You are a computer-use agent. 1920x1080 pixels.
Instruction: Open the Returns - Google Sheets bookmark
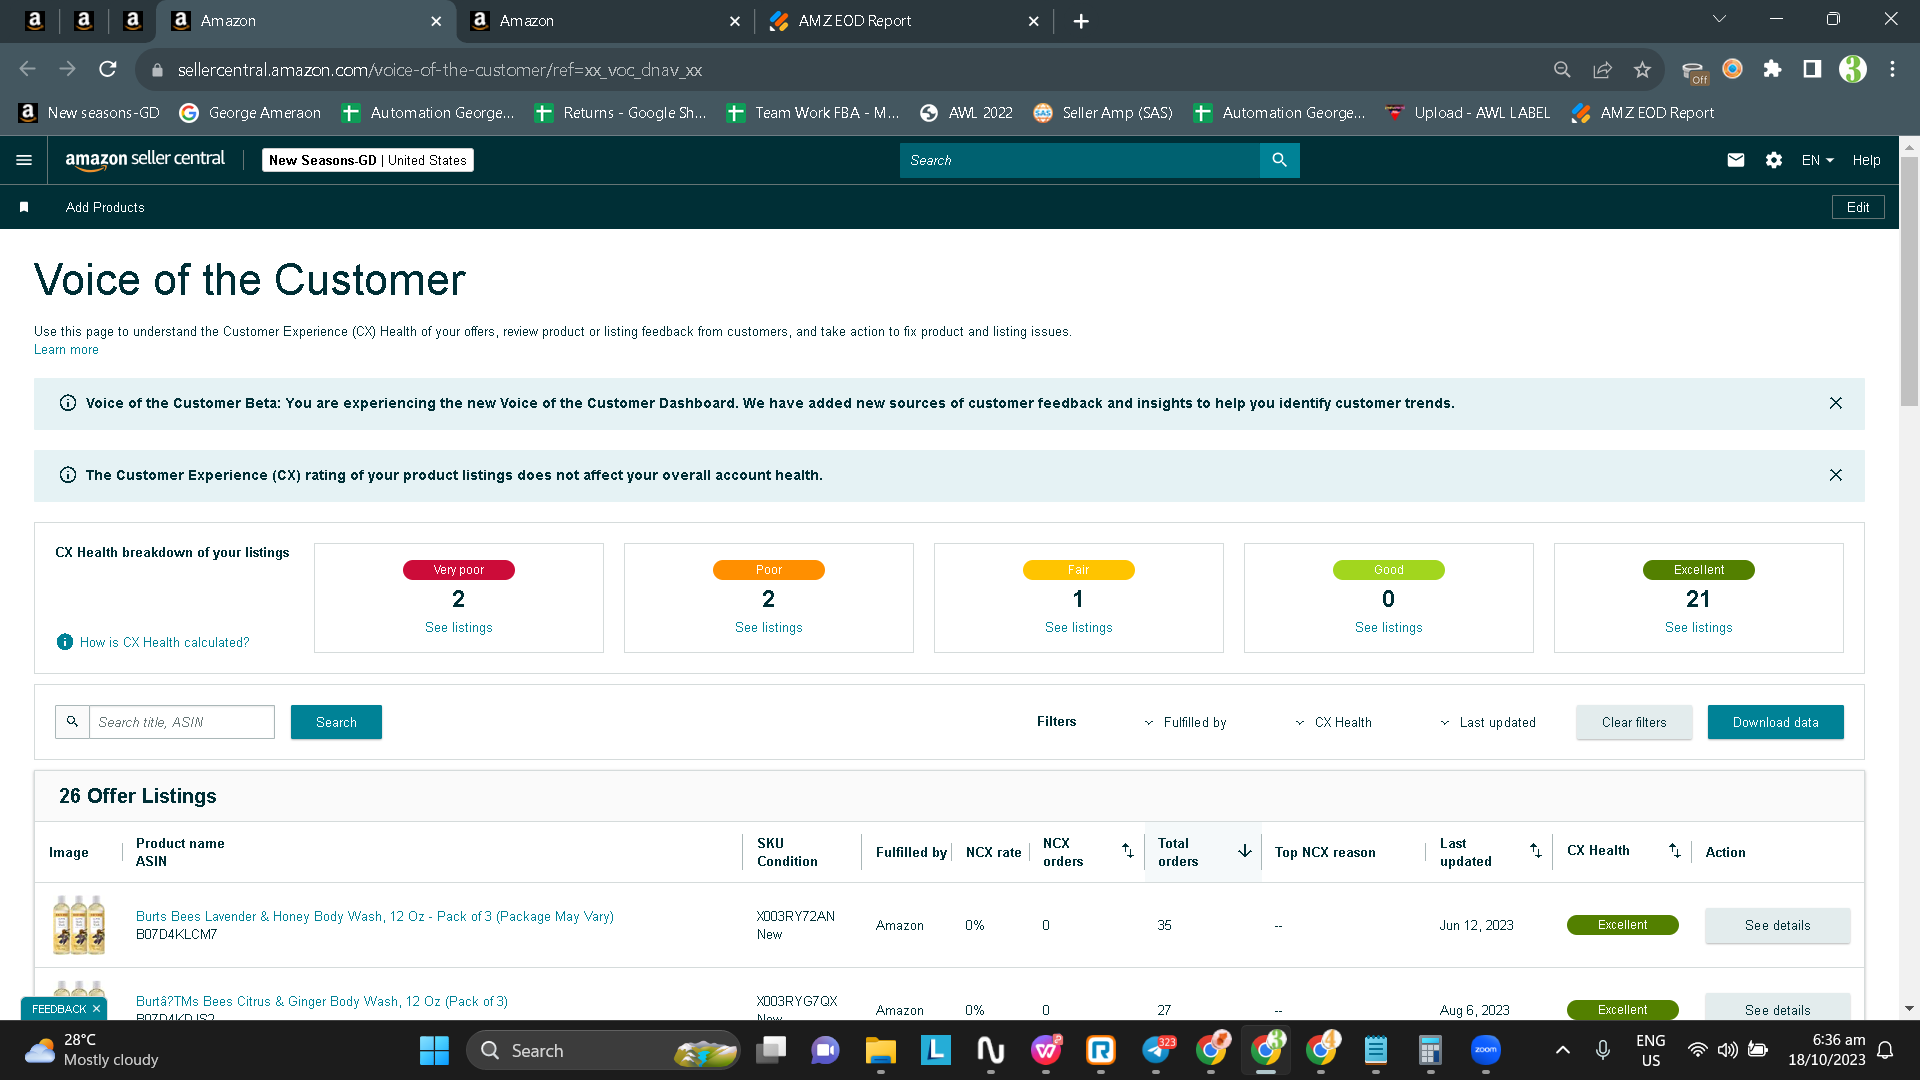pos(620,113)
